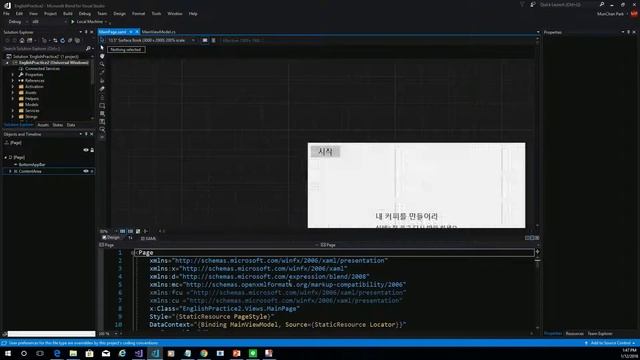Viewport: 640px width, 360px height.
Task: Collapse [Page] in Objects and Timeline
Action: pyautogui.click(x=5, y=158)
